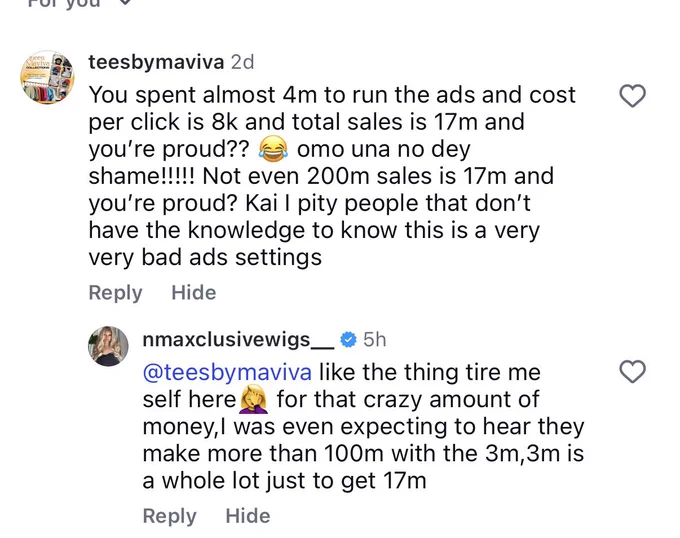
Task: Click the 2d timestamp on first comment
Action: click(242, 62)
